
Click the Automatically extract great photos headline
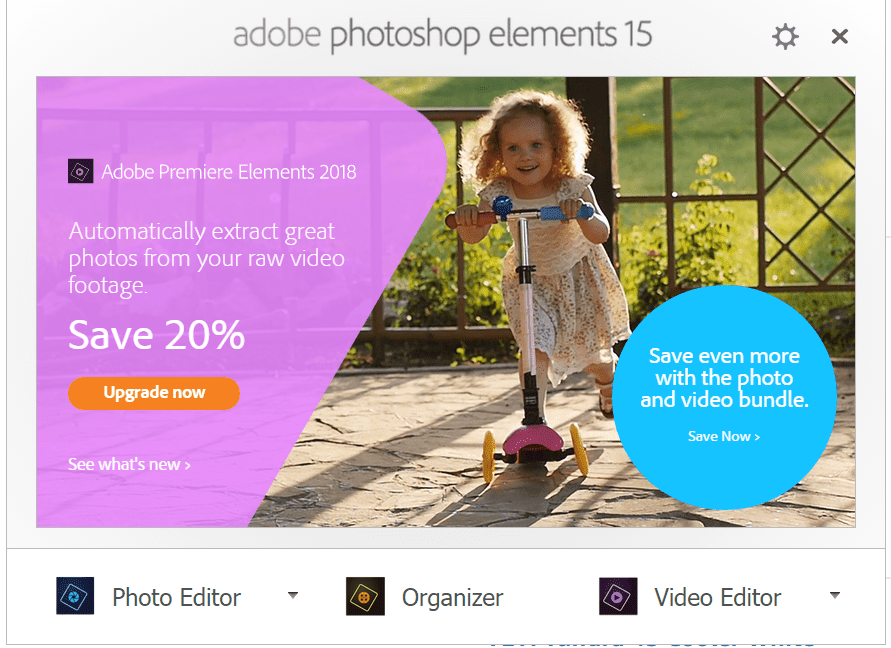206,258
